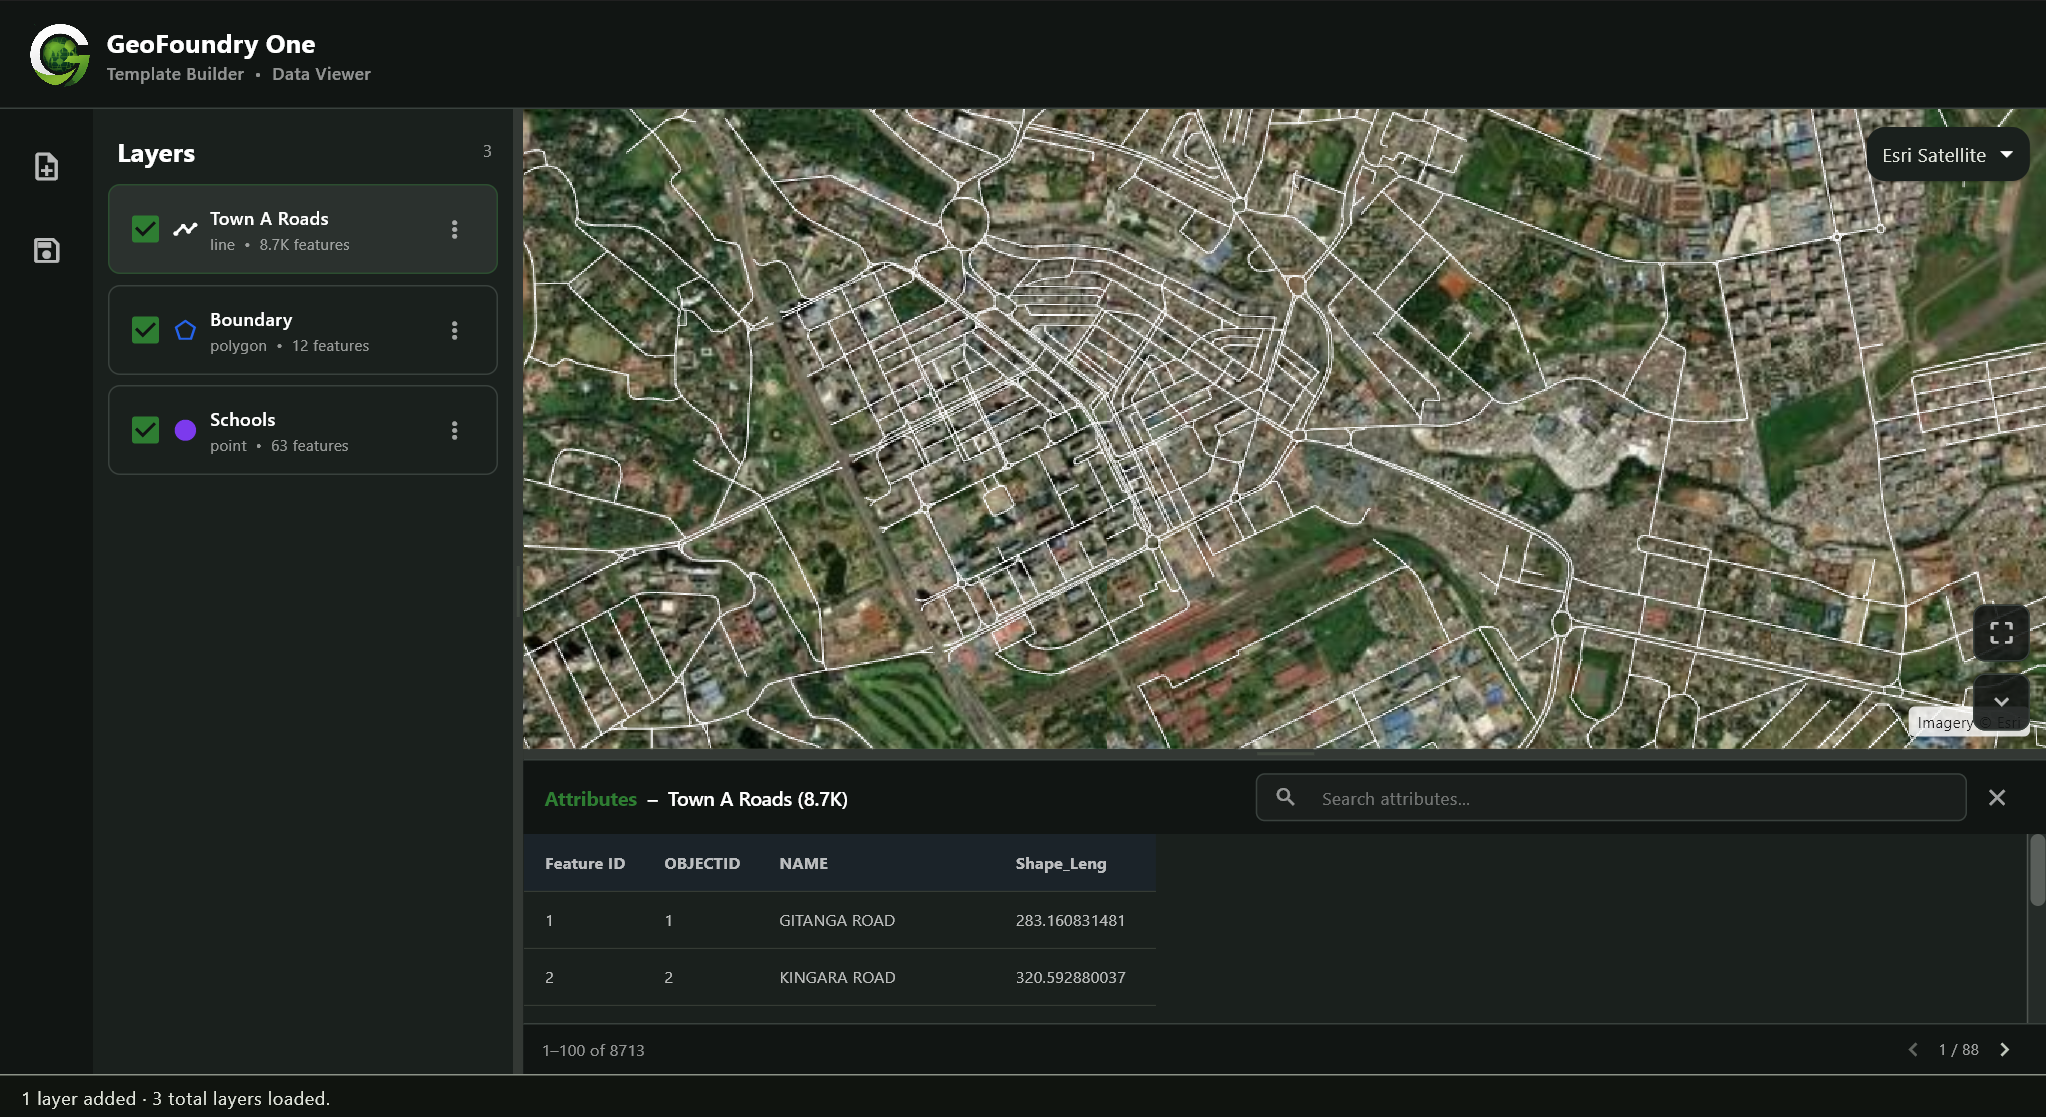This screenshot has width=2046, height=1117.
Task: Click the attributes table vertical scrollbar
Action: tap(2037, 870)
